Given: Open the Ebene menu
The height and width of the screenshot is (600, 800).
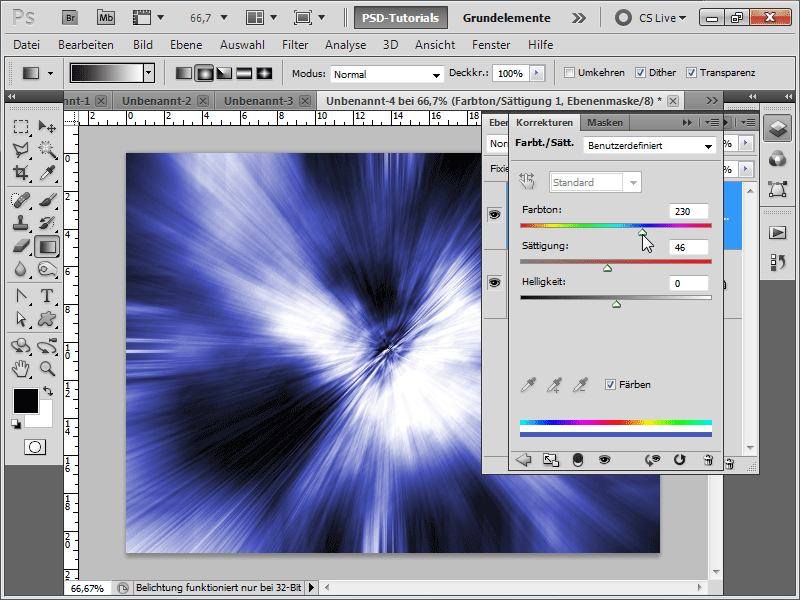Looking at the screenshot, I should (x=186, y=45).
